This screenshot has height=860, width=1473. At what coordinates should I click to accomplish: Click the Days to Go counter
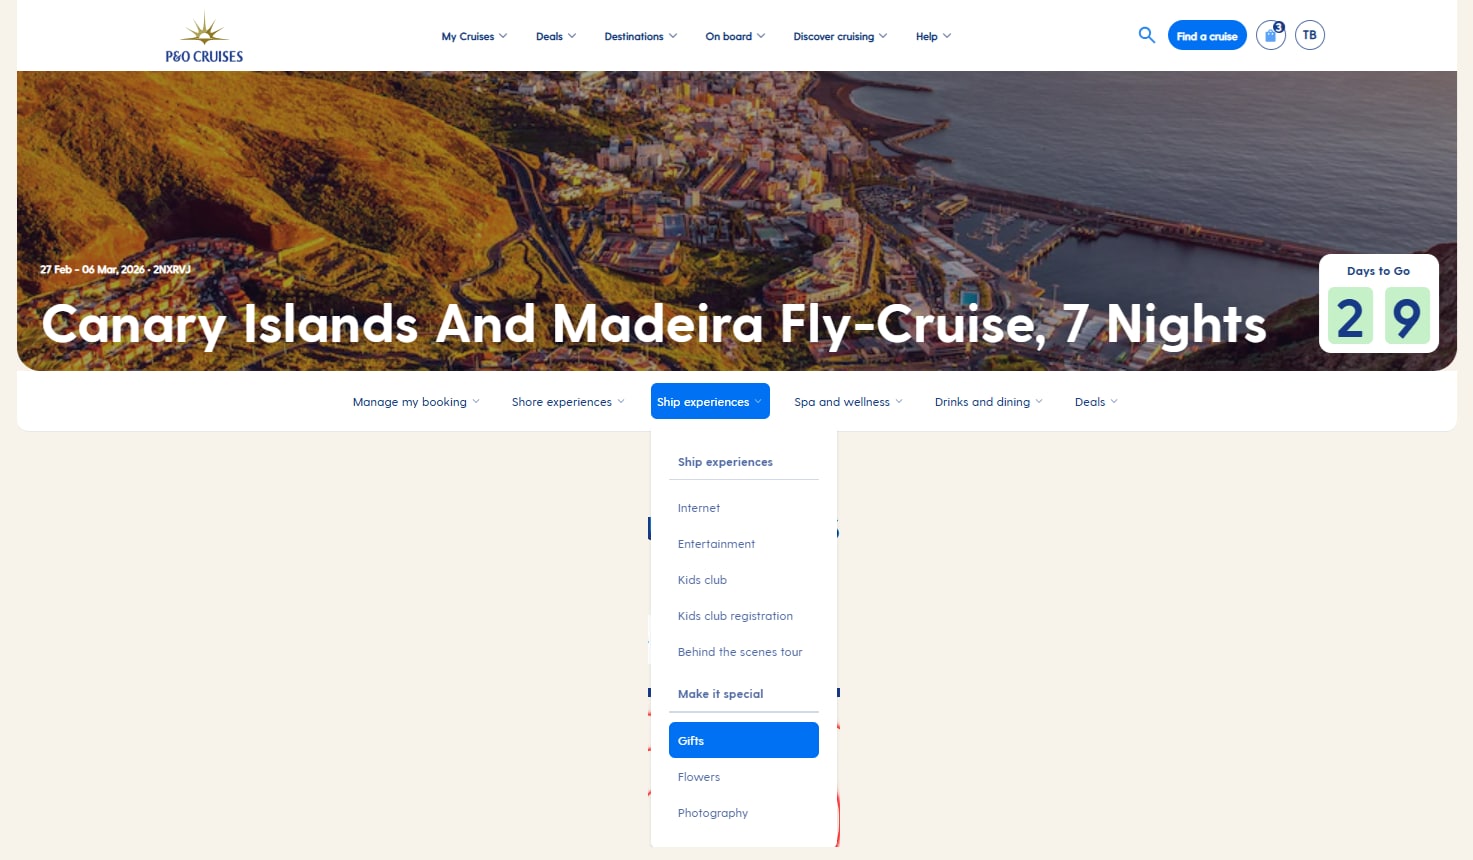(1378, 303)
